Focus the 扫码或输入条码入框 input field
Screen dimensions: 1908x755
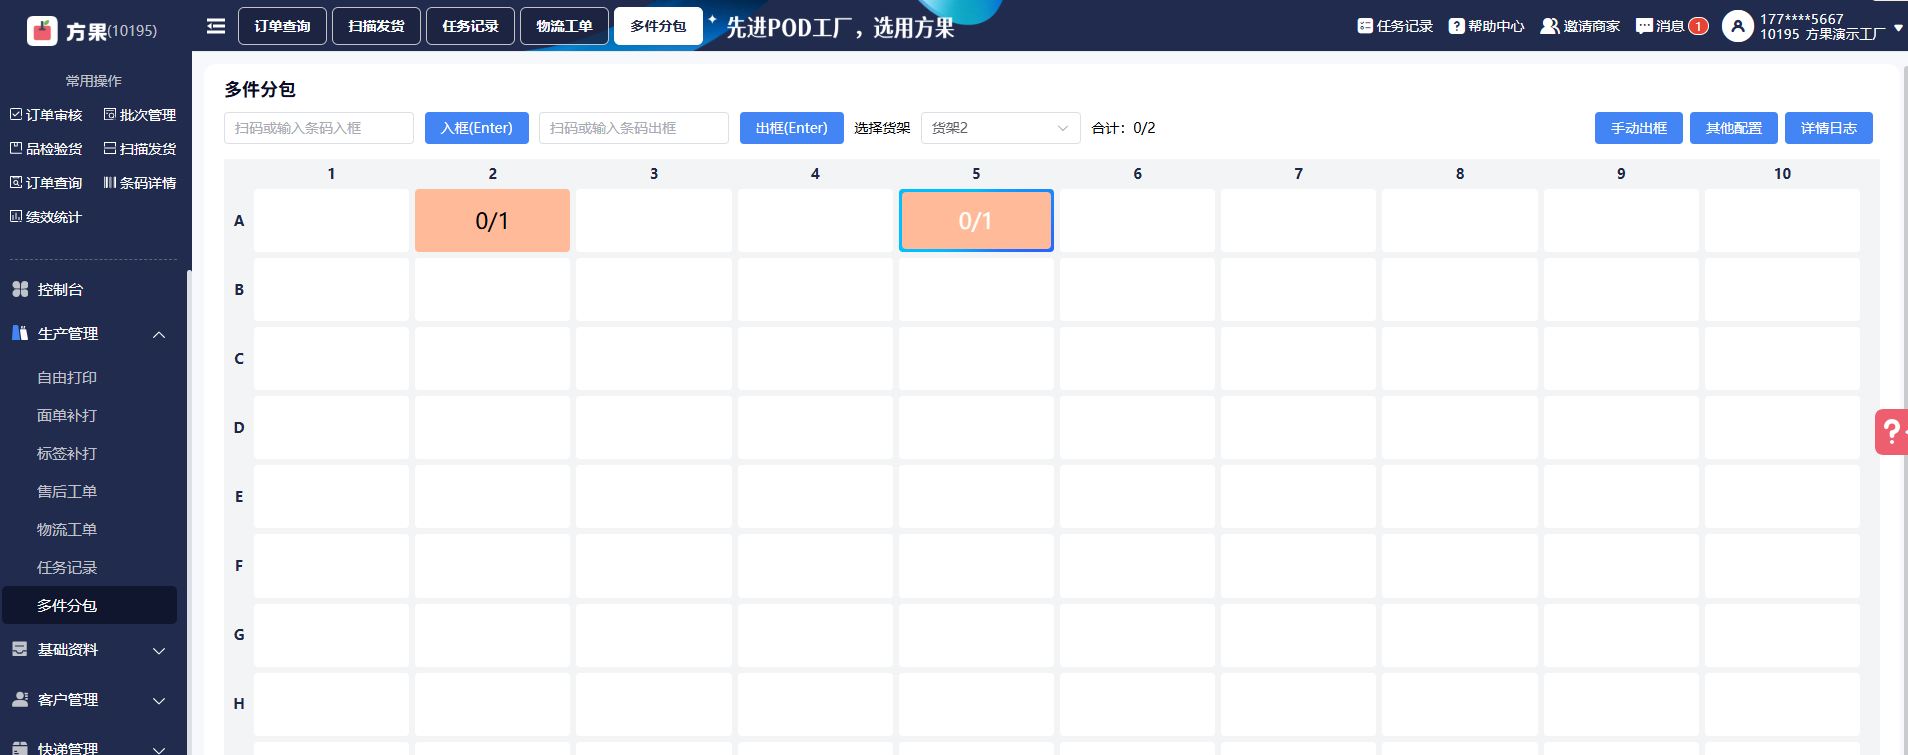point(319,128)
